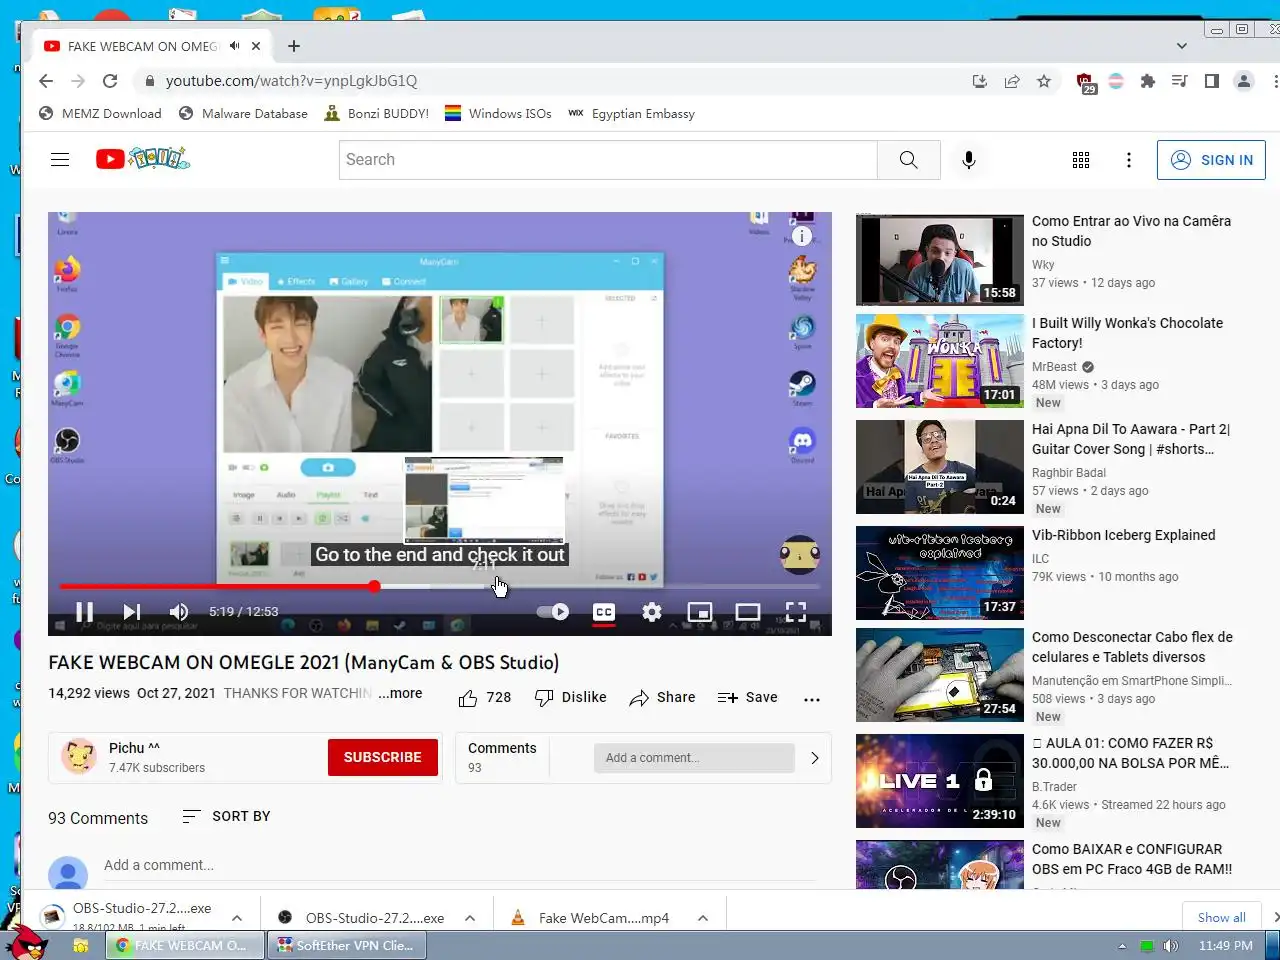Install YouTube app from address bar
This screenshot has height=960, width=1280.
(x=980, y=81)
